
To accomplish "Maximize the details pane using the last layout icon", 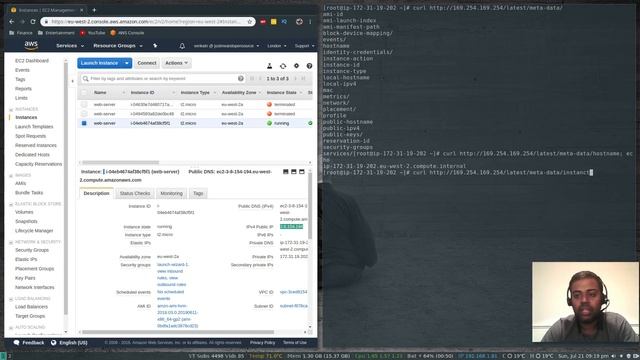I will tap(302, 172).
